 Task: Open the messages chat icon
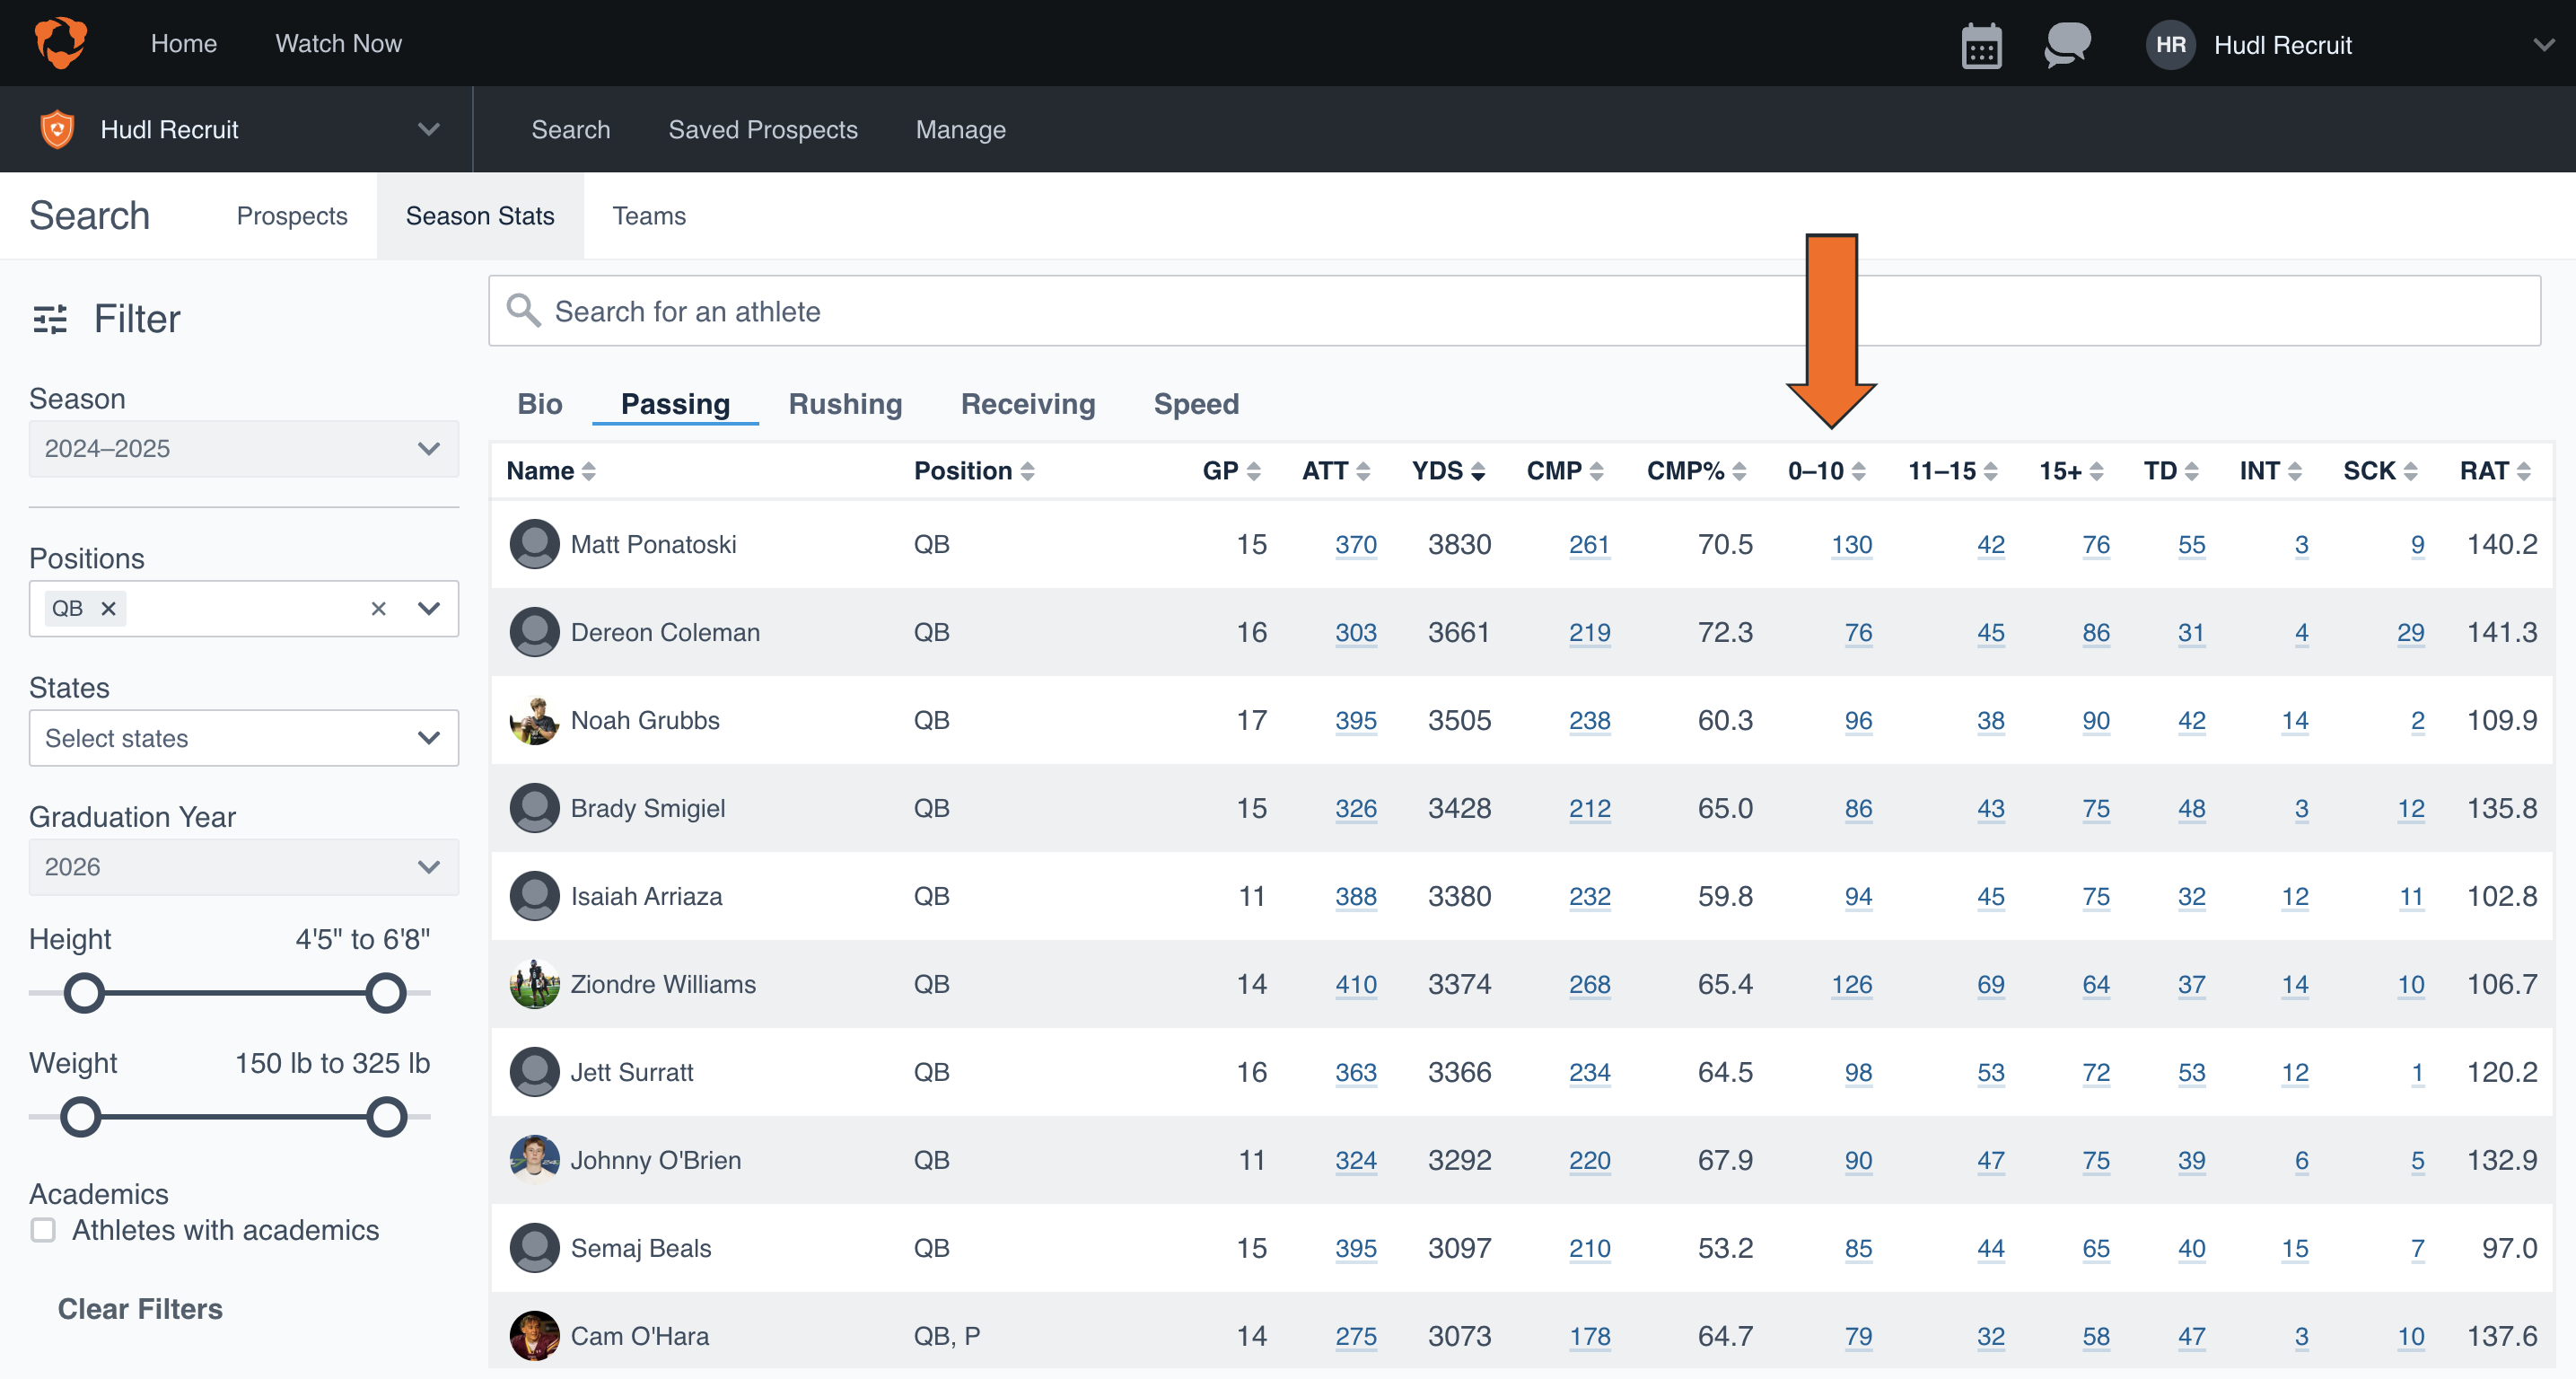tap(2066, 44)
